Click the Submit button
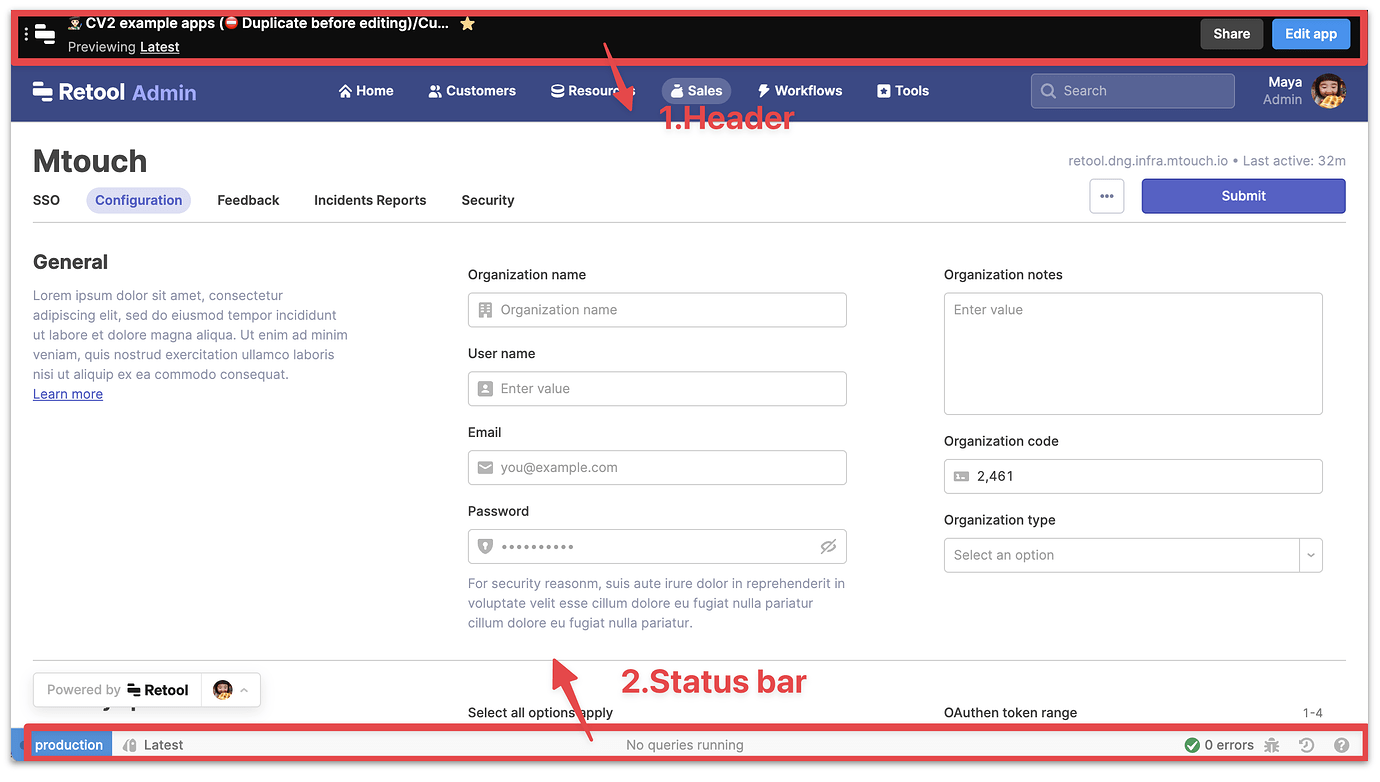 click(x=1244, y=196)
